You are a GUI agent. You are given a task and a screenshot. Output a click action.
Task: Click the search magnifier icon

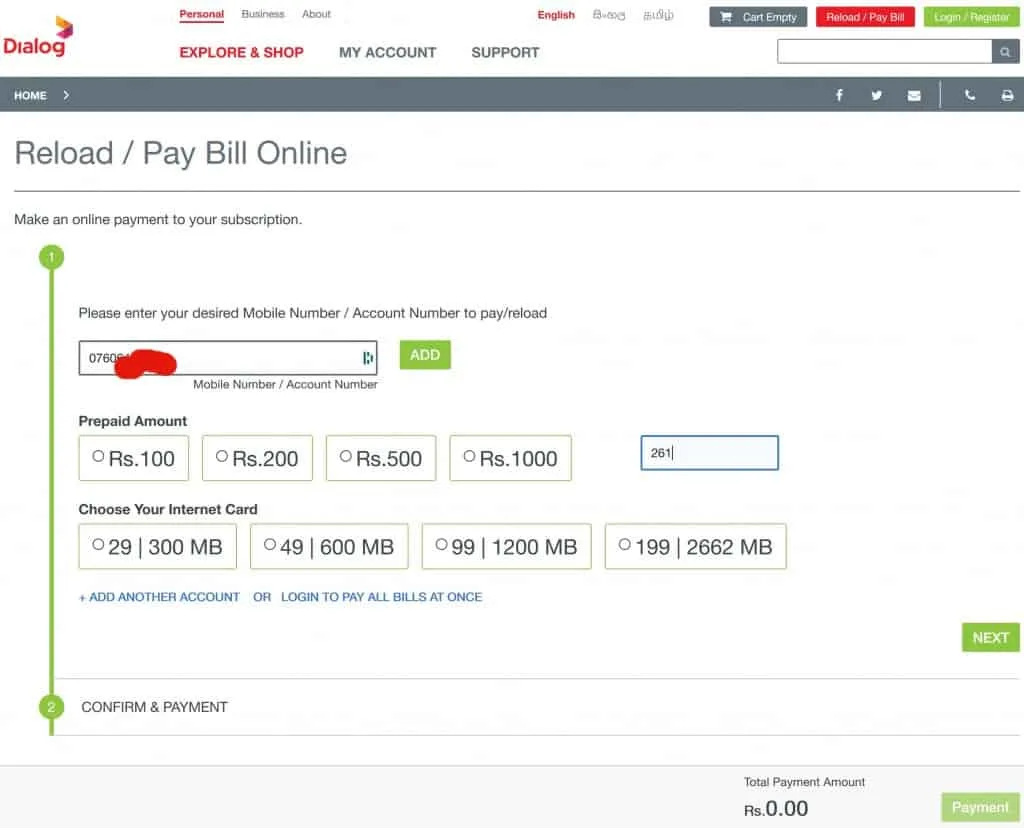pos(1006,52)
